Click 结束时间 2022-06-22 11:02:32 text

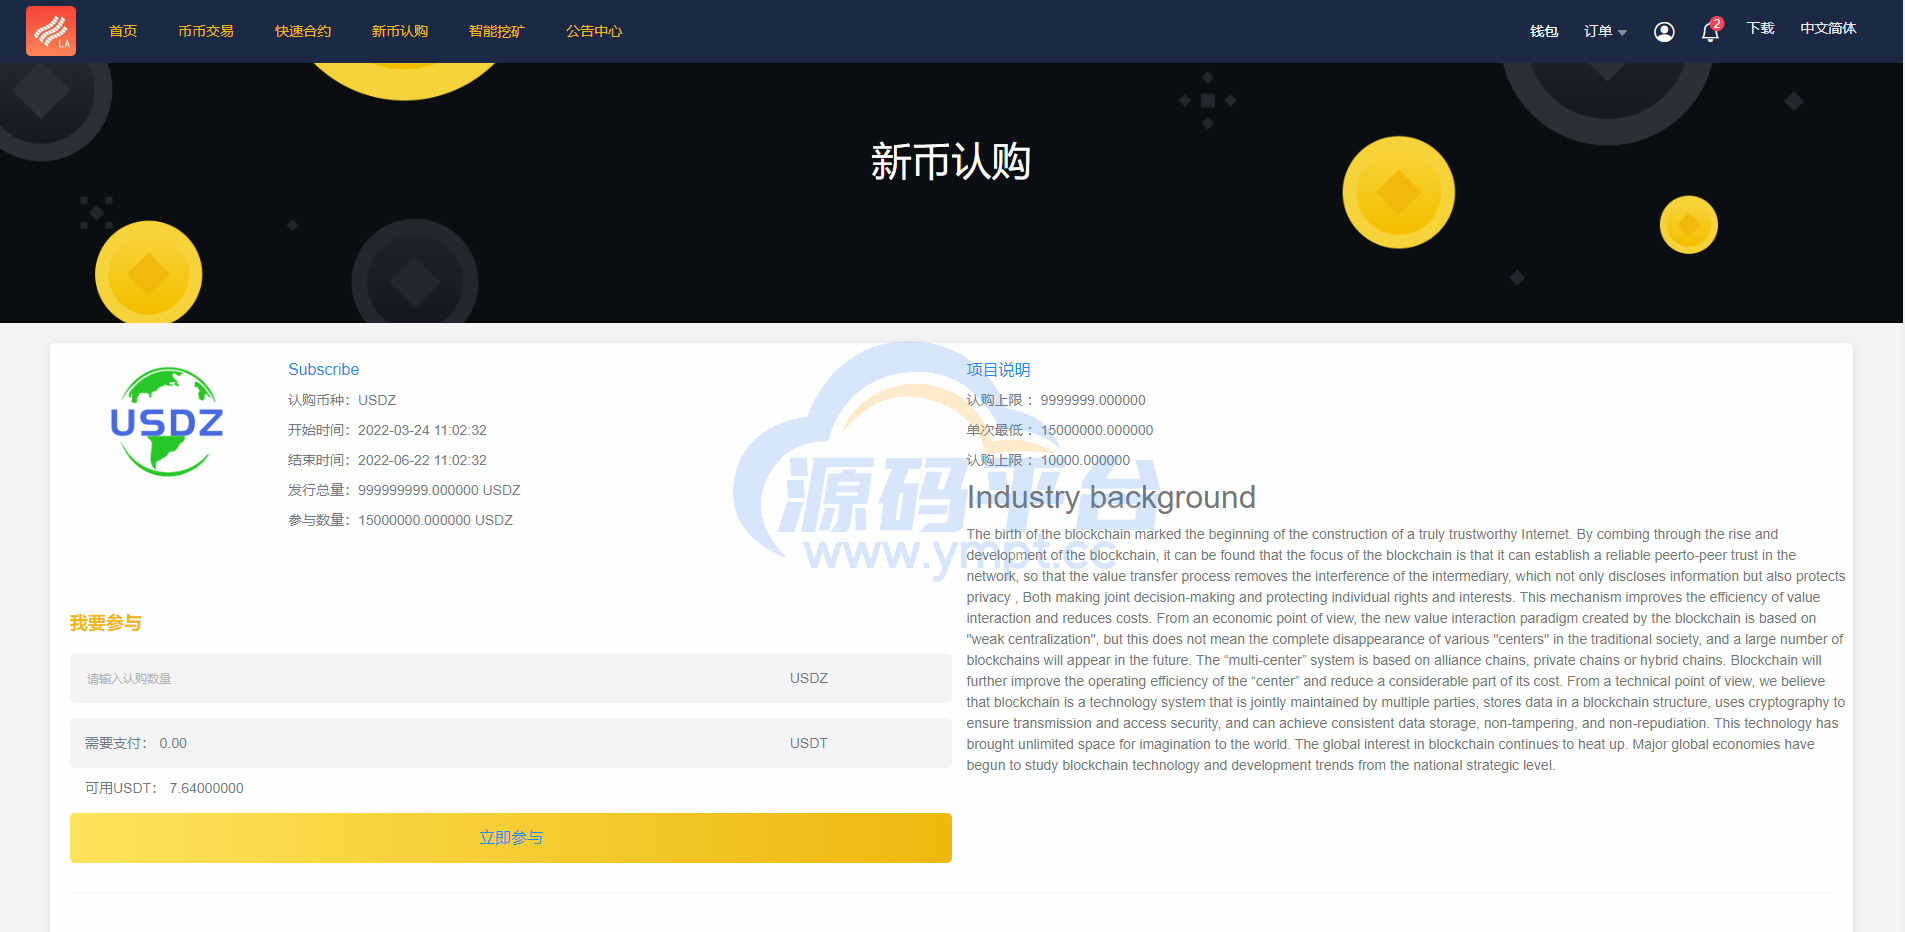coord(387,460)
